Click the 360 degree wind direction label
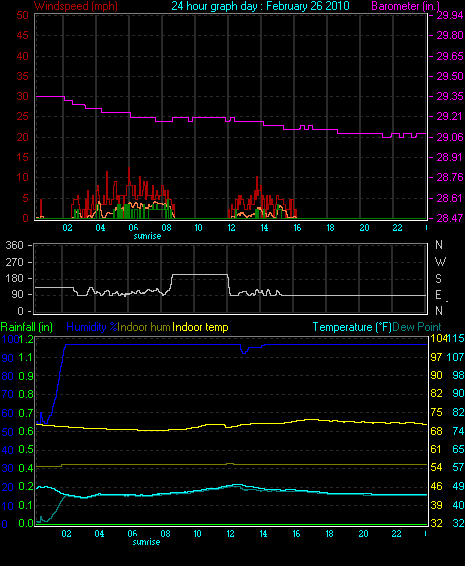This screenshot has width=465, height=566. 14,245
